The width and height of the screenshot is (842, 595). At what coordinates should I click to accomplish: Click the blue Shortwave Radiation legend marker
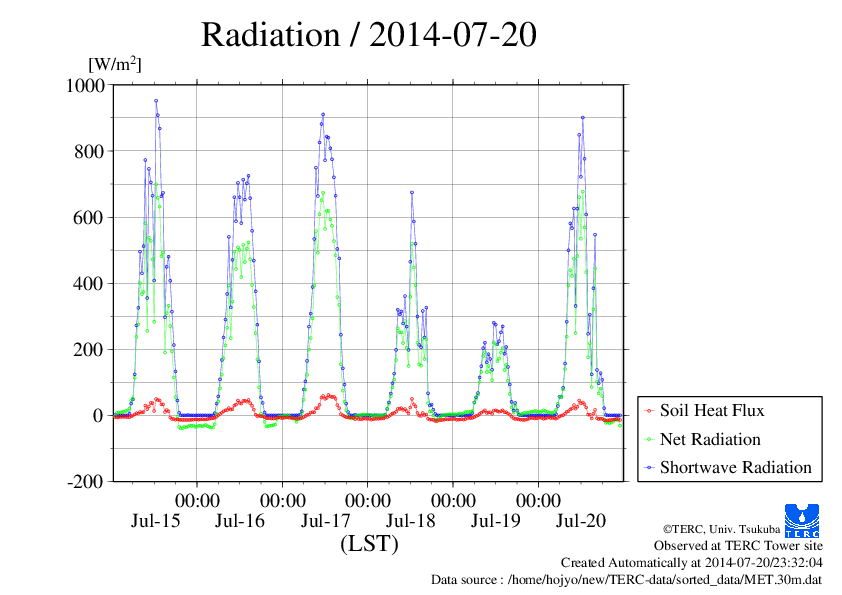tap(650, 468)
